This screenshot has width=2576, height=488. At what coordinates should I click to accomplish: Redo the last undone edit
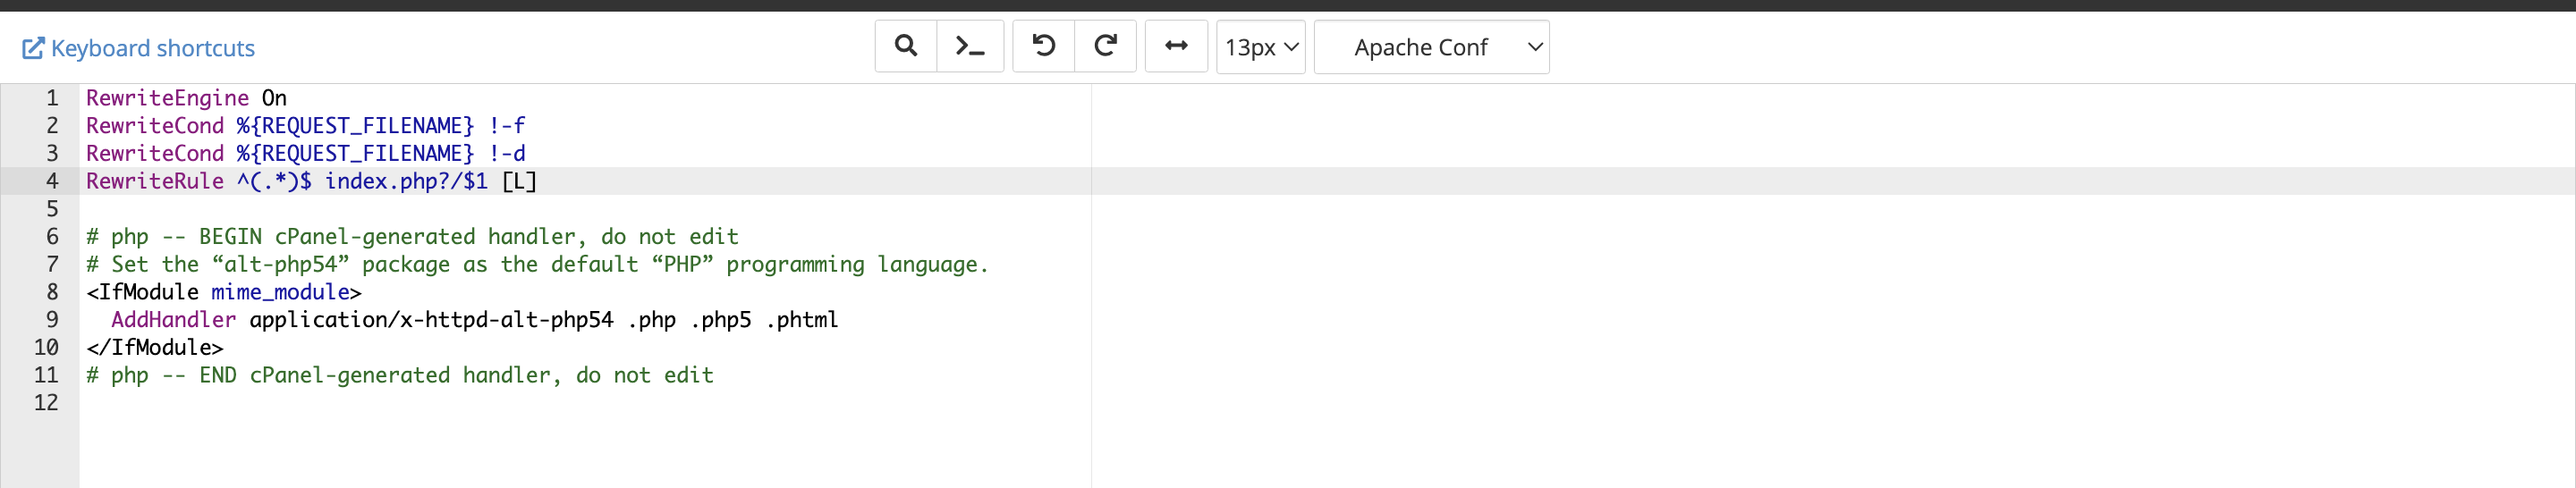pos(1105,47)
